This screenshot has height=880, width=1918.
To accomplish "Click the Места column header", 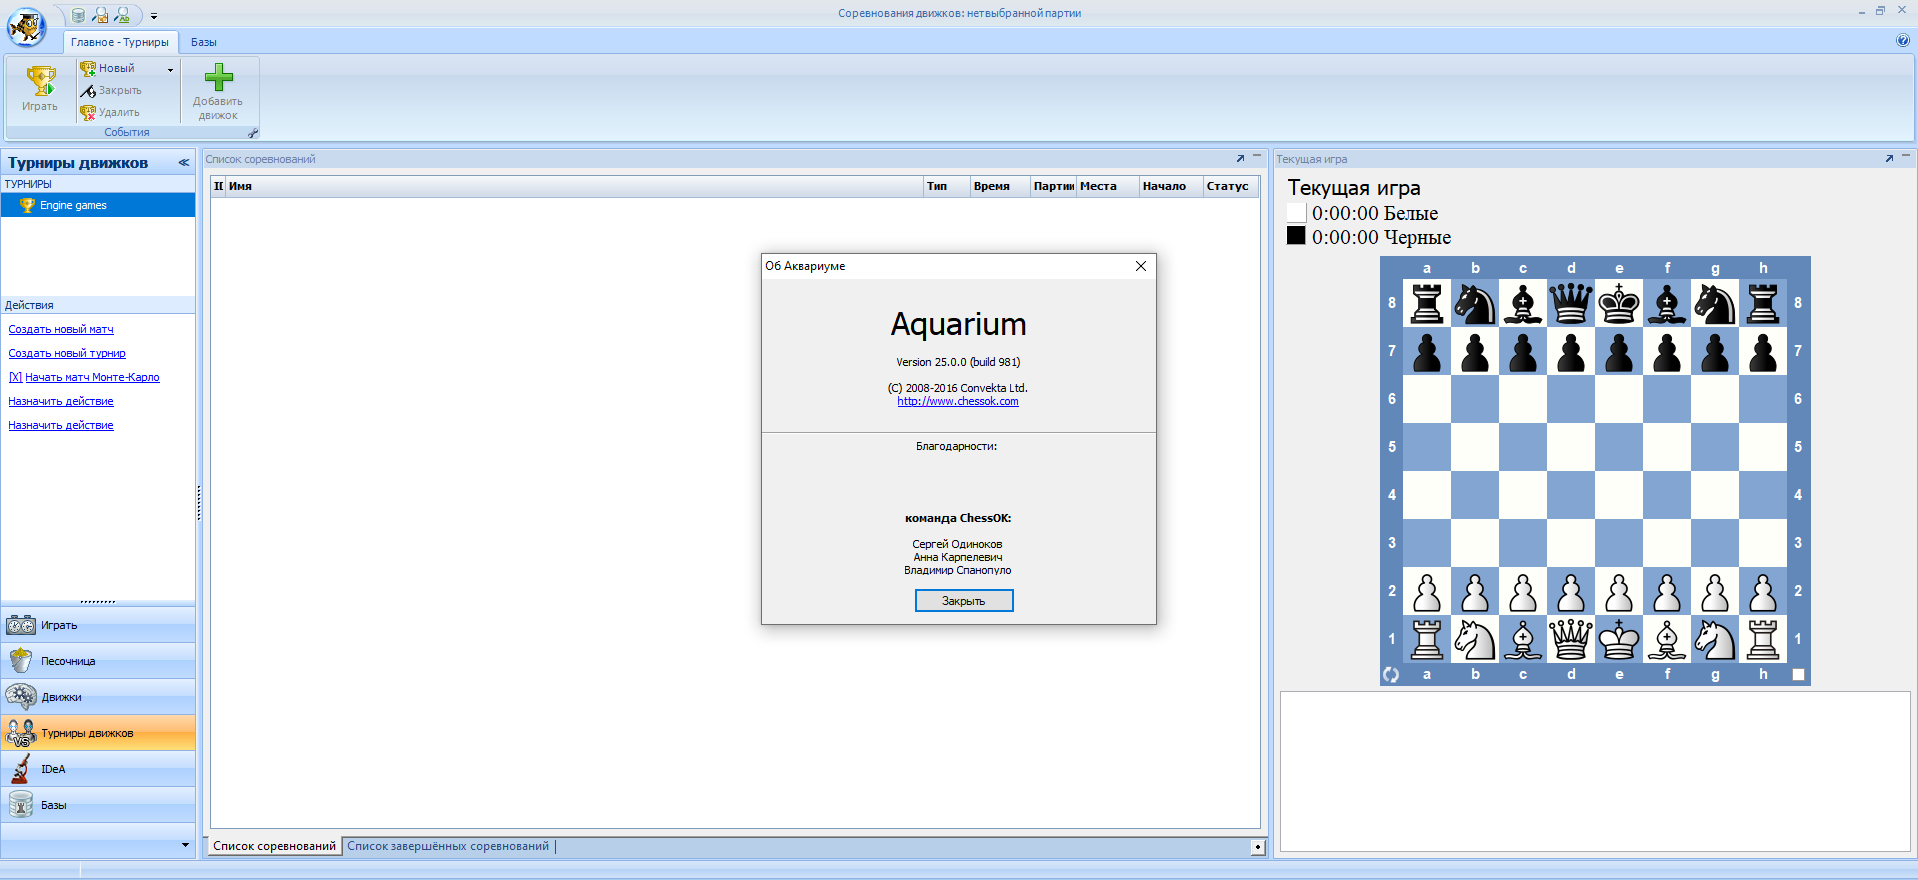I will [x=1108, y=186].
